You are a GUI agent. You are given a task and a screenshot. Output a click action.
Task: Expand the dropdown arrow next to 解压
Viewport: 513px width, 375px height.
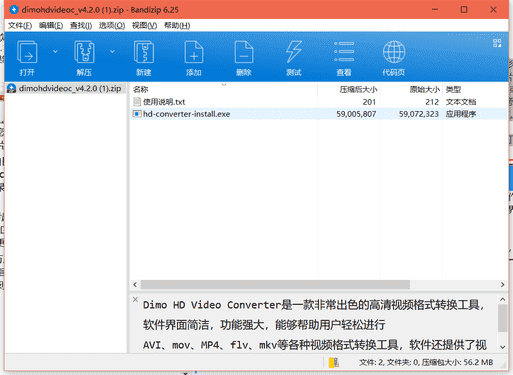112,51
